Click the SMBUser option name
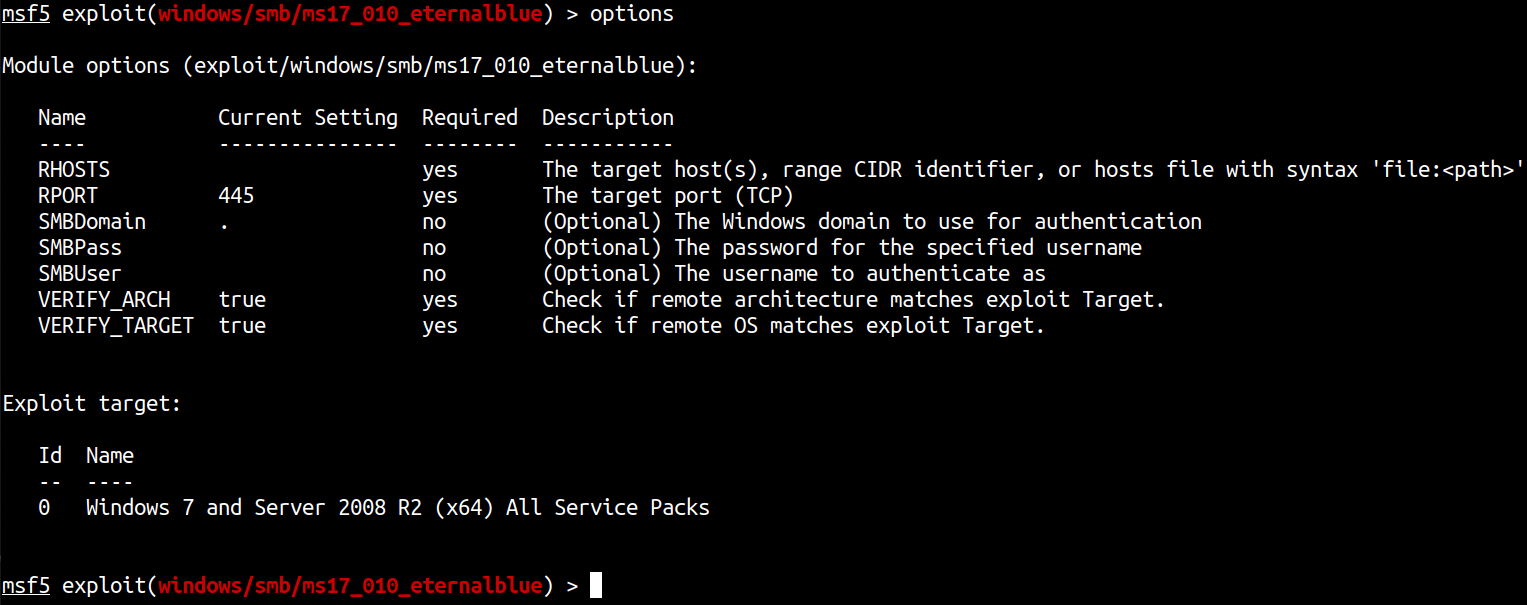This screenshot has width=1527, height=605. pyautogui.click(x=80, y=274)
